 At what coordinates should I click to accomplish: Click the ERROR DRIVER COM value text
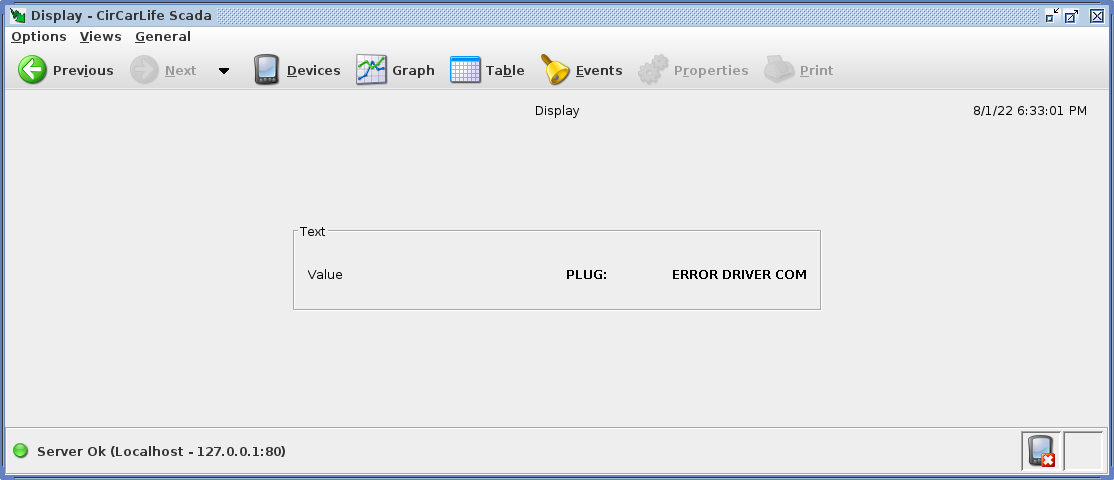tap(738, 274)
